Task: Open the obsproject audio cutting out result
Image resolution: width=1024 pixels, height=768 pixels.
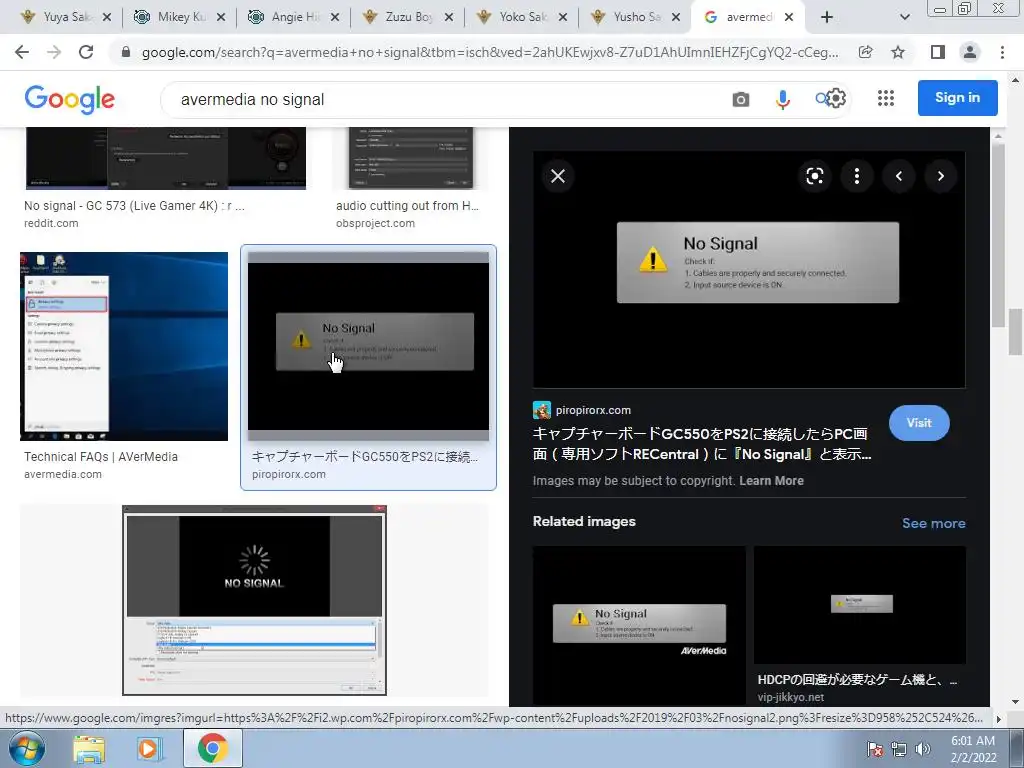Action: (411, 159)
